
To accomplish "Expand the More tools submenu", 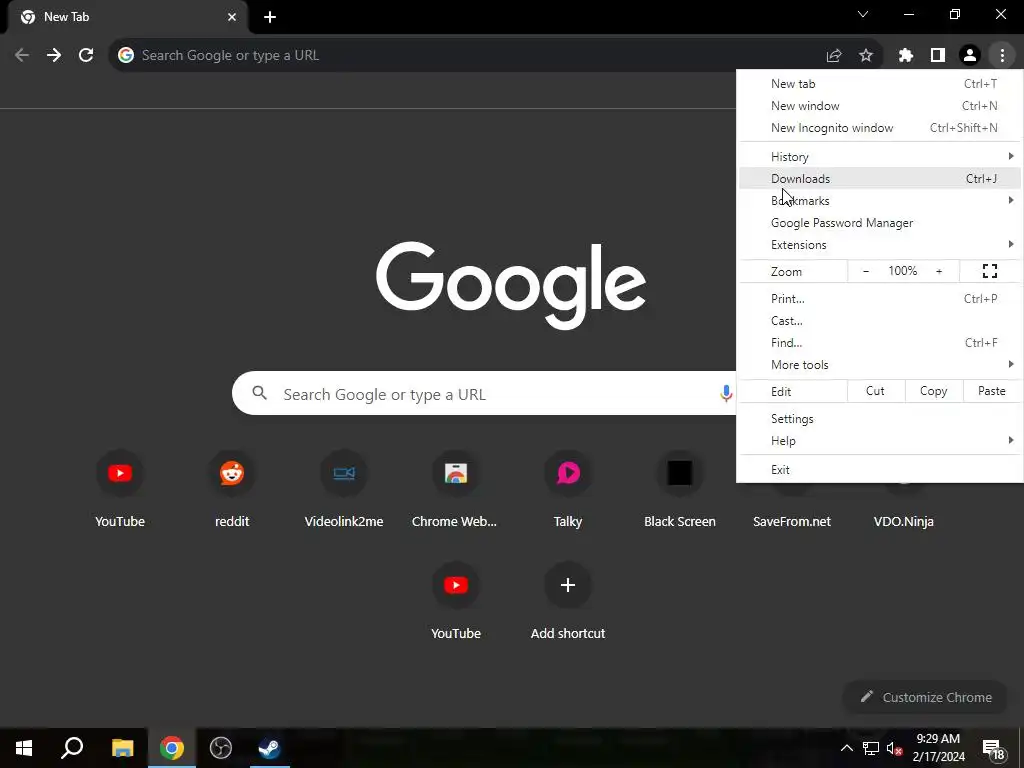I will [880, 364].
